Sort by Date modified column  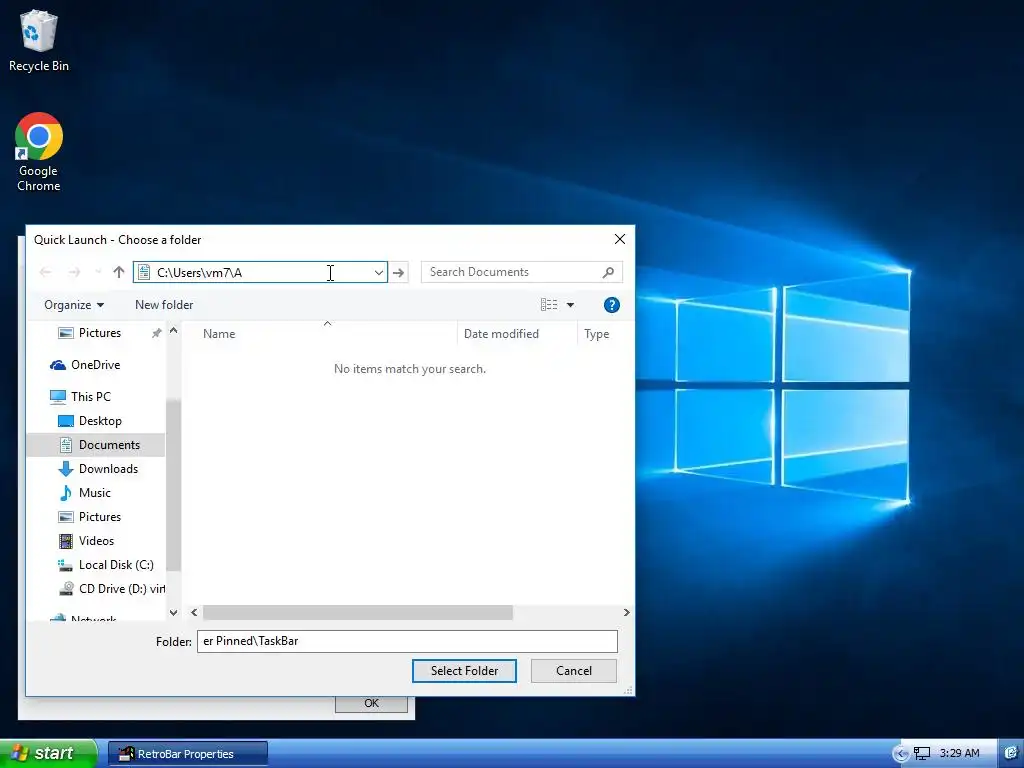pyautogui.click(x=502, y=334)
